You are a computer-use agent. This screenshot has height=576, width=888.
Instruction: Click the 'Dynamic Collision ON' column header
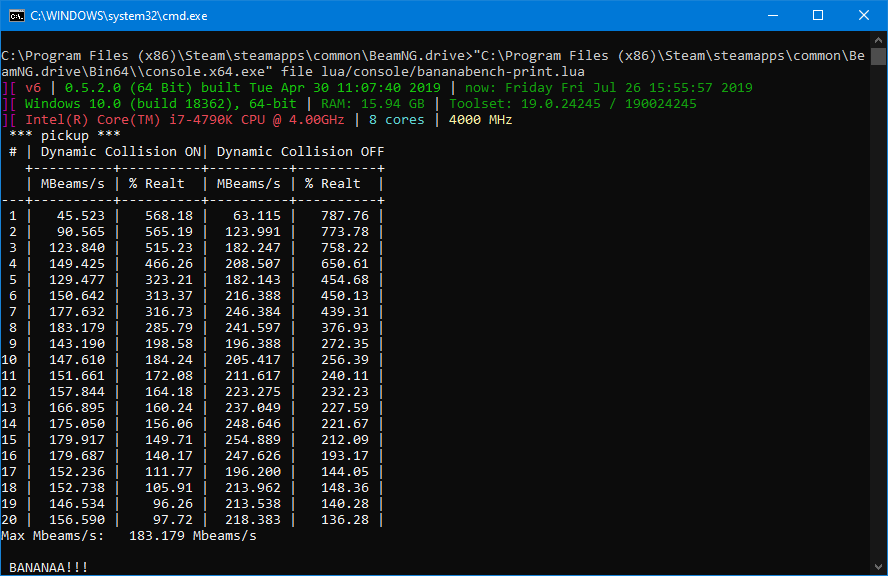[x=121, y=152]
